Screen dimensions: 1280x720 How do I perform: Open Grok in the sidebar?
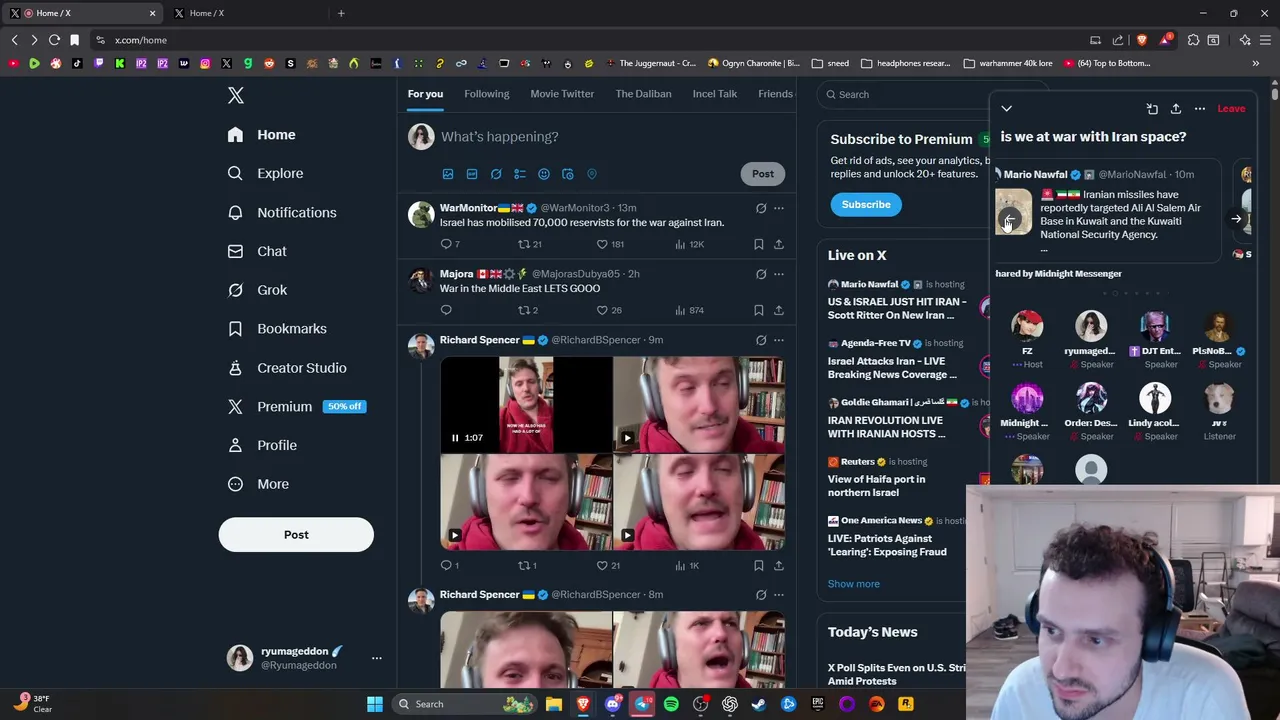click(x=257, y=290)
